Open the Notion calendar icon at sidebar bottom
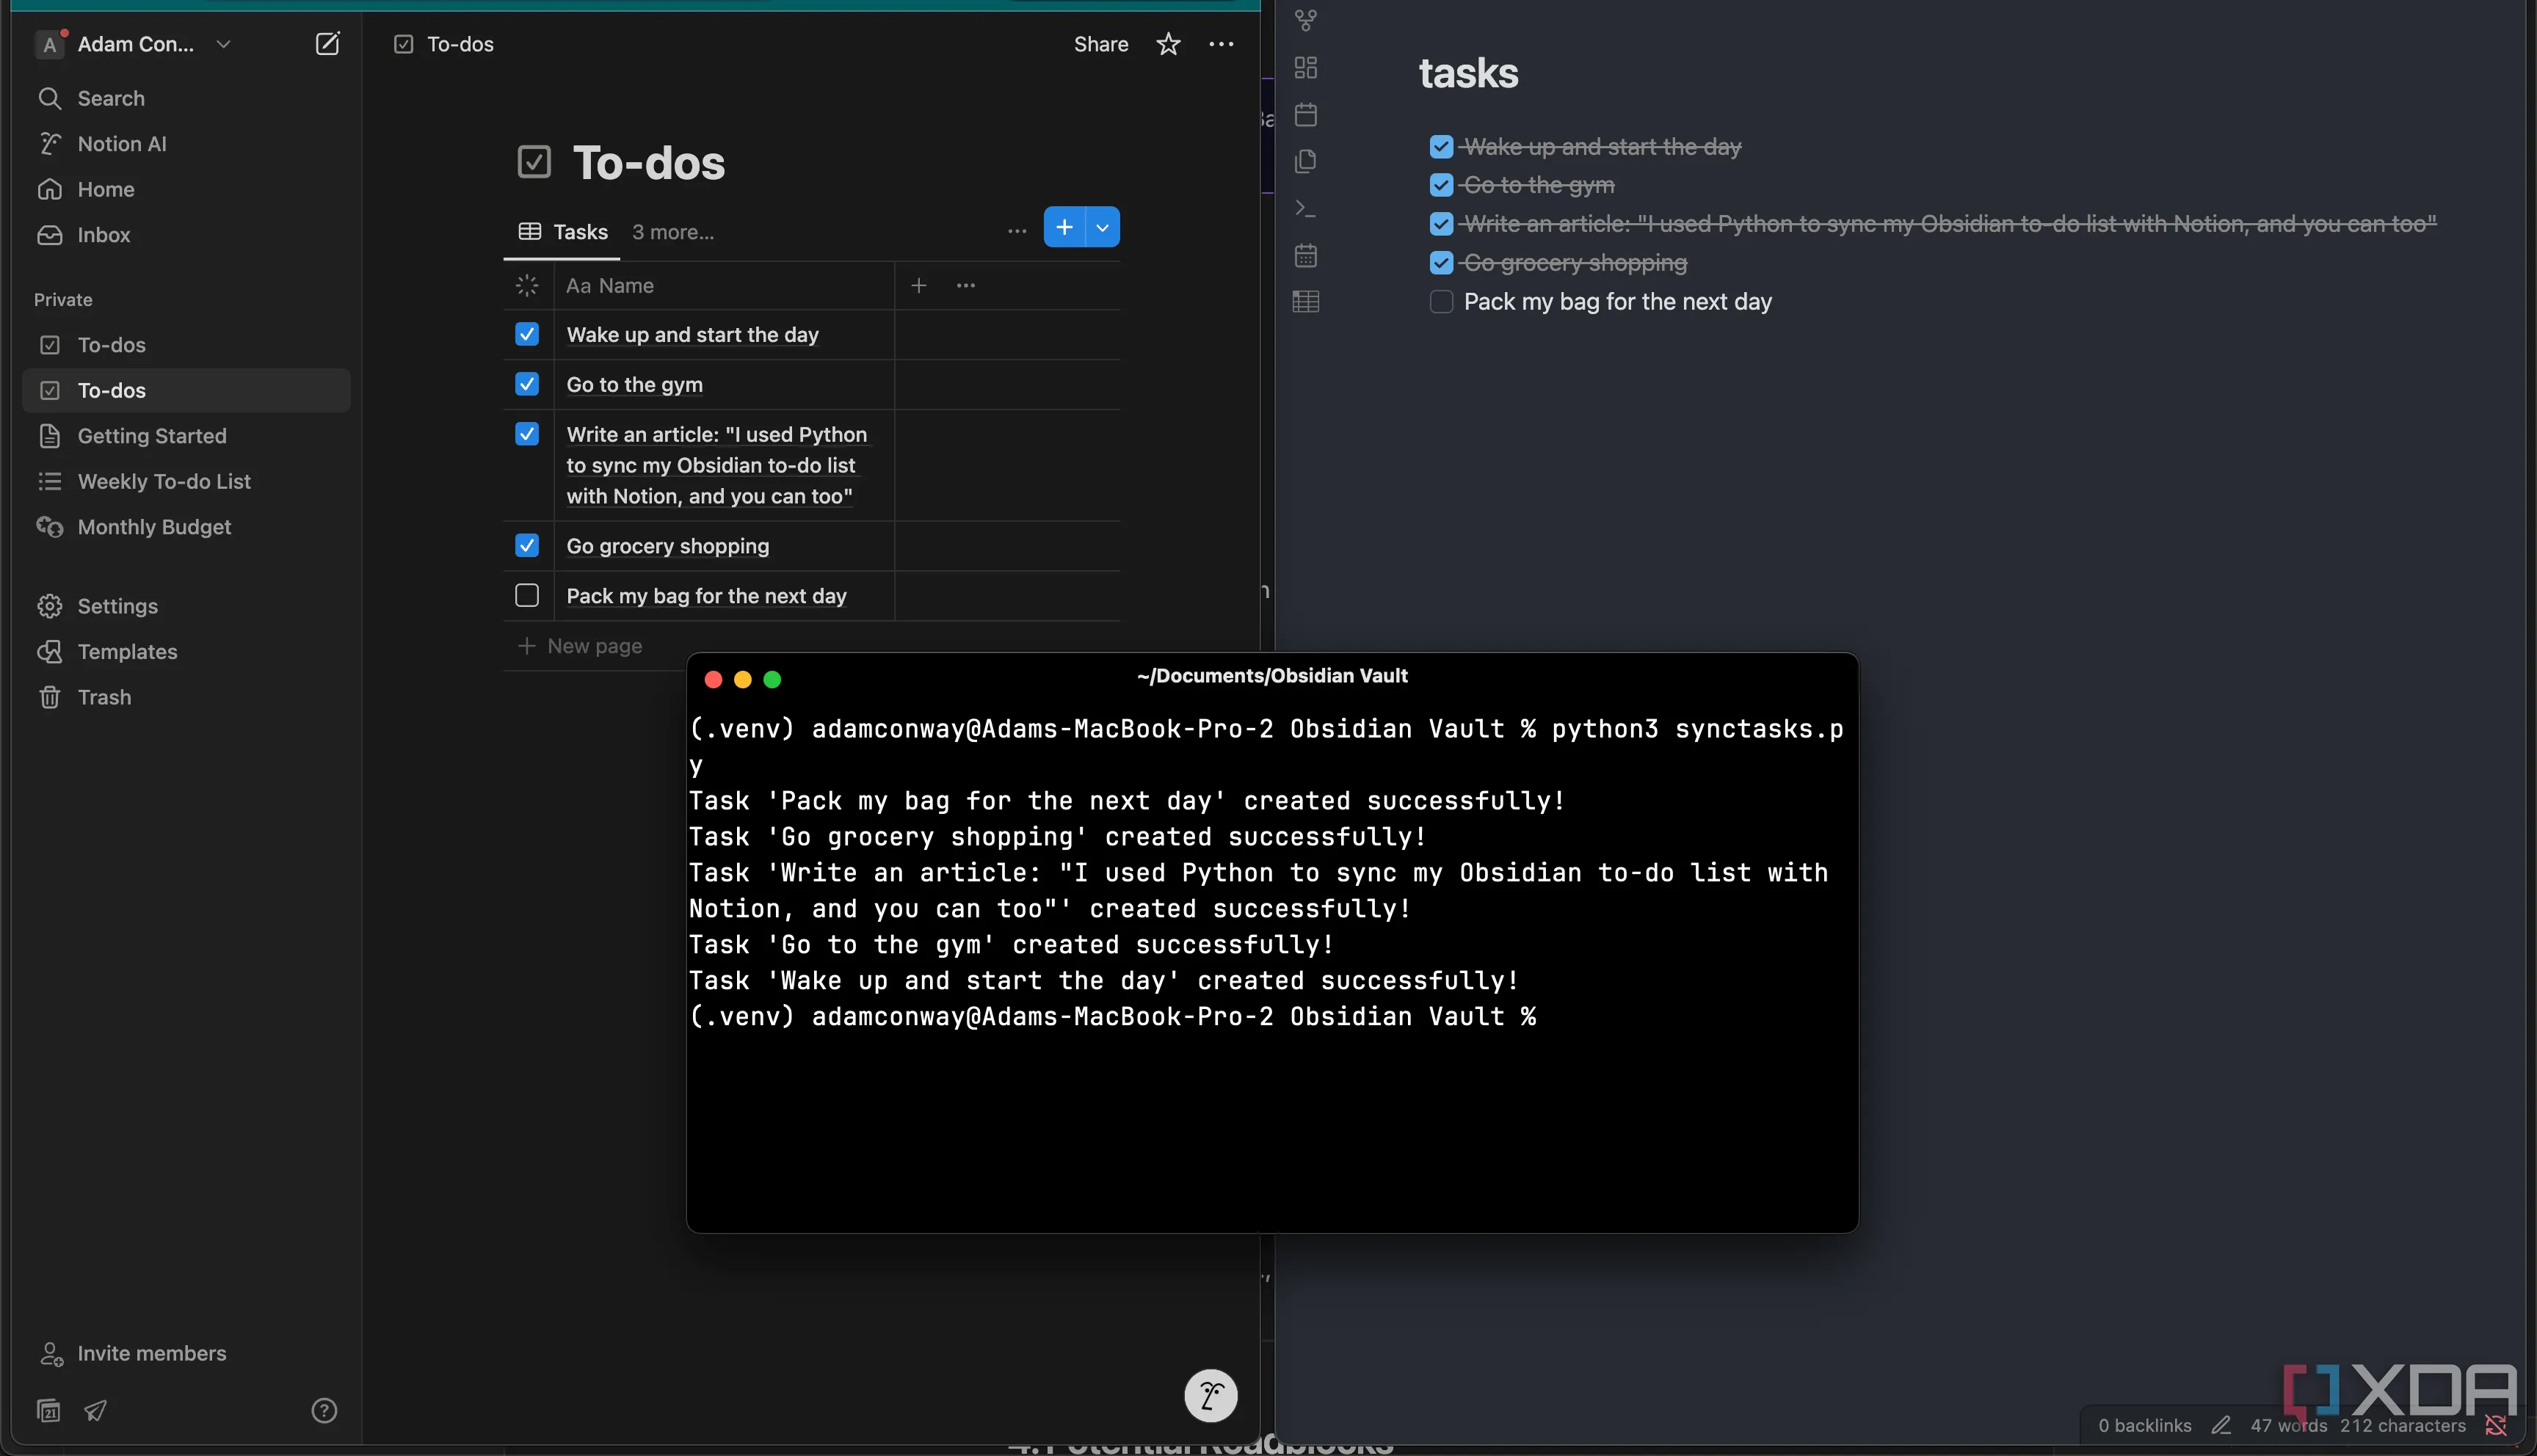2537x1456 pixels. click(48, 1410)
